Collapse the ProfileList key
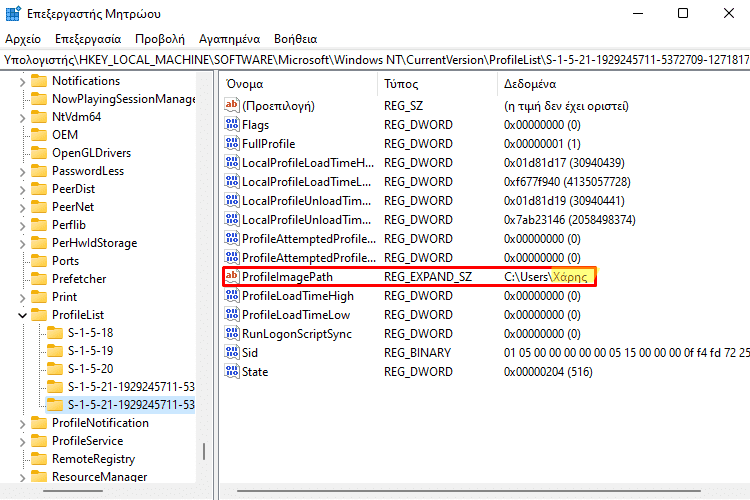This screenshot has width=750, height=500. click(22, 315)
